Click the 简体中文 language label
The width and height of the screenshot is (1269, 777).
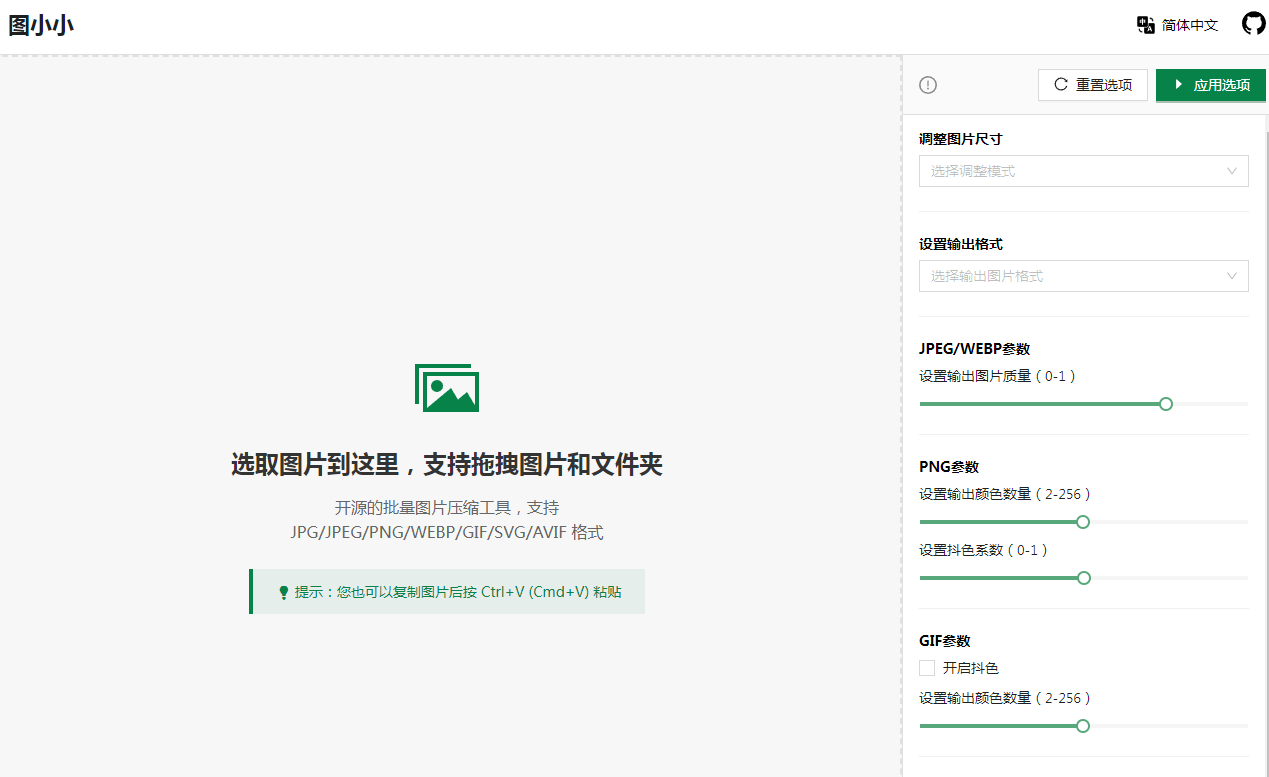[1190, 25]
